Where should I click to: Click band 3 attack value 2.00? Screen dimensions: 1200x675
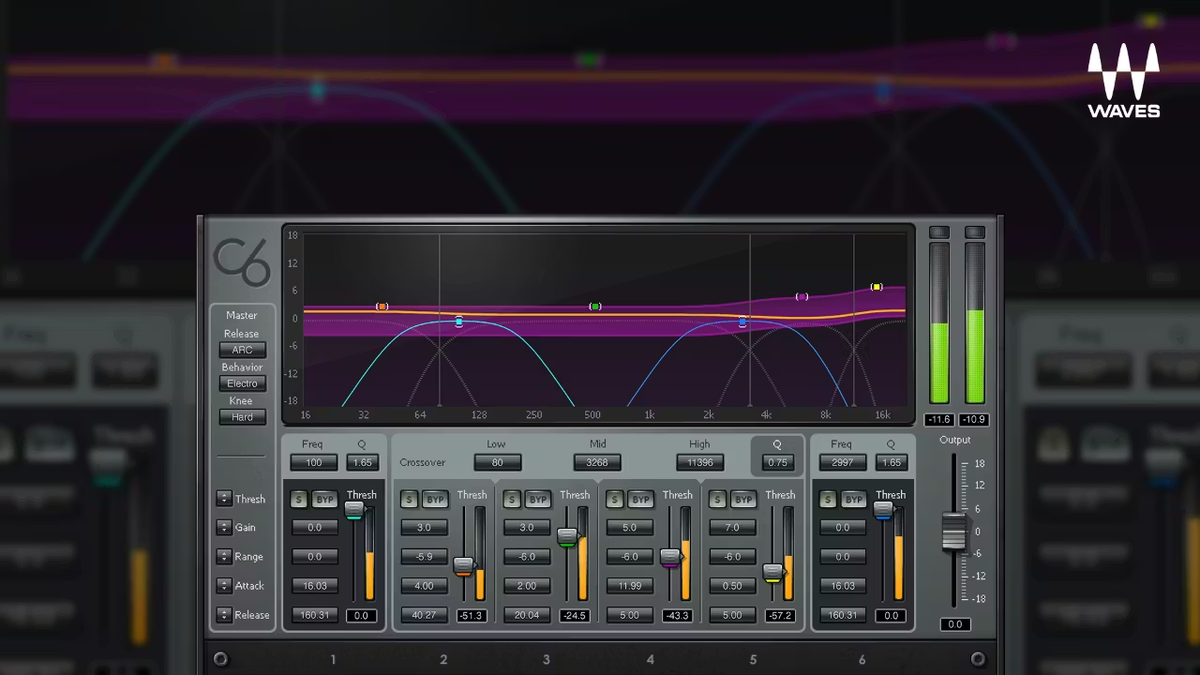527,586
